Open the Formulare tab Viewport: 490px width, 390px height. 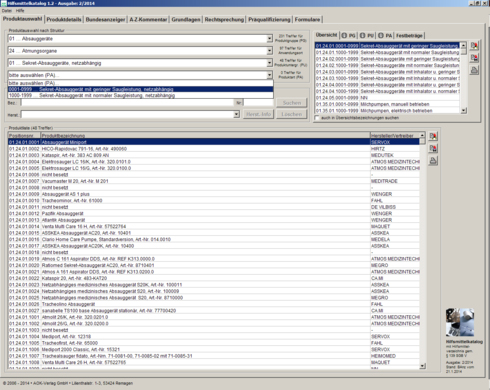(307, 20)
